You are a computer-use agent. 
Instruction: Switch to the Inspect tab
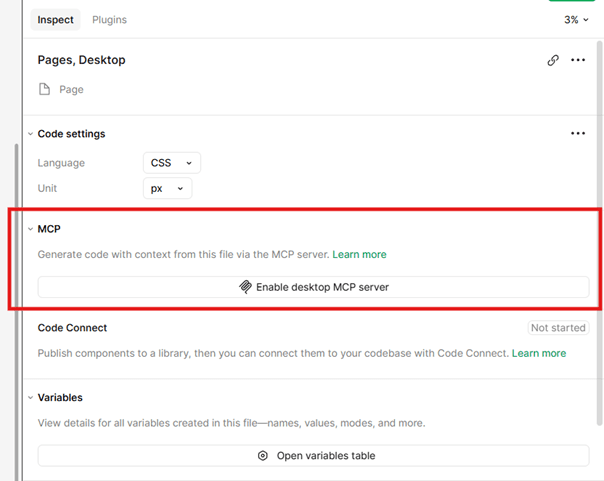pos(55,20)
